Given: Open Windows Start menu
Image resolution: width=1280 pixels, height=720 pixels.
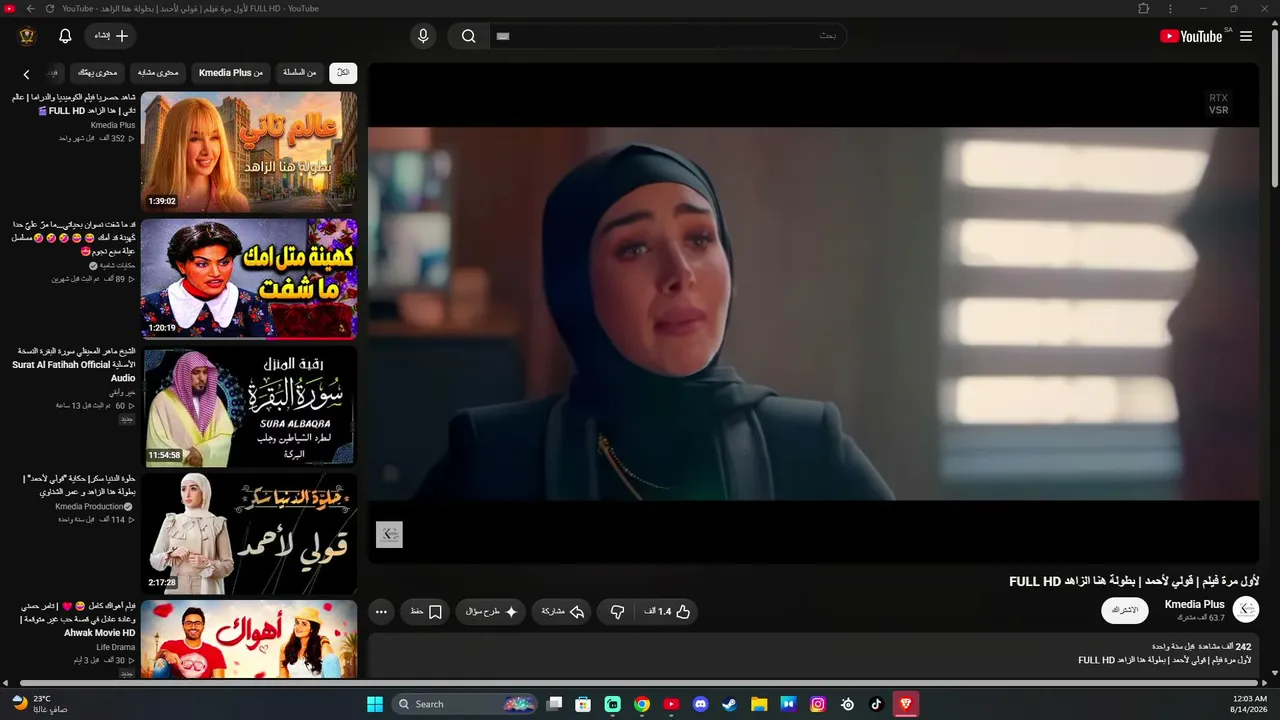Looking at the screenshot, I should (x=375, y=704).
